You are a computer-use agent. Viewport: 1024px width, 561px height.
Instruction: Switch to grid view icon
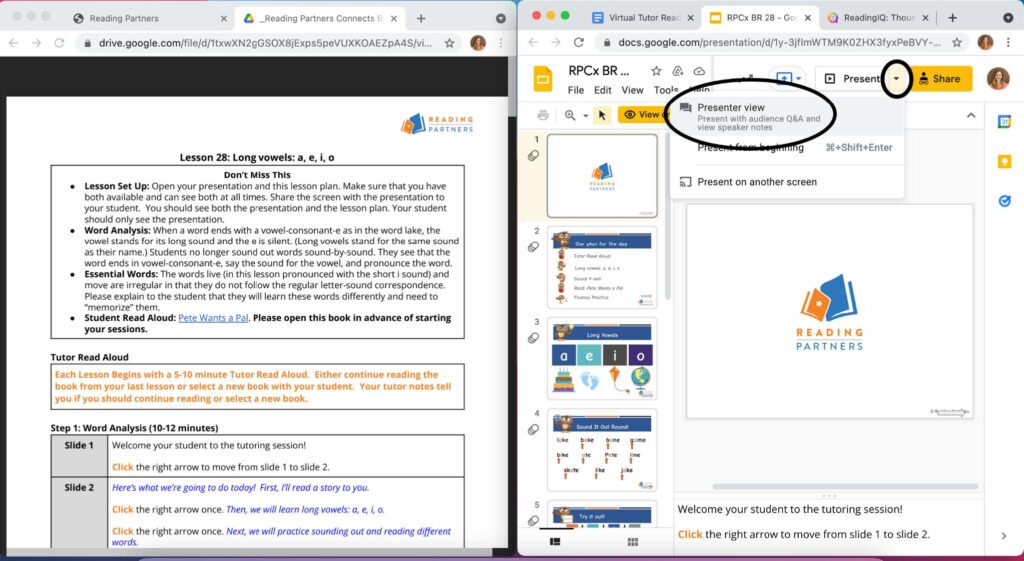coord(632,541)
